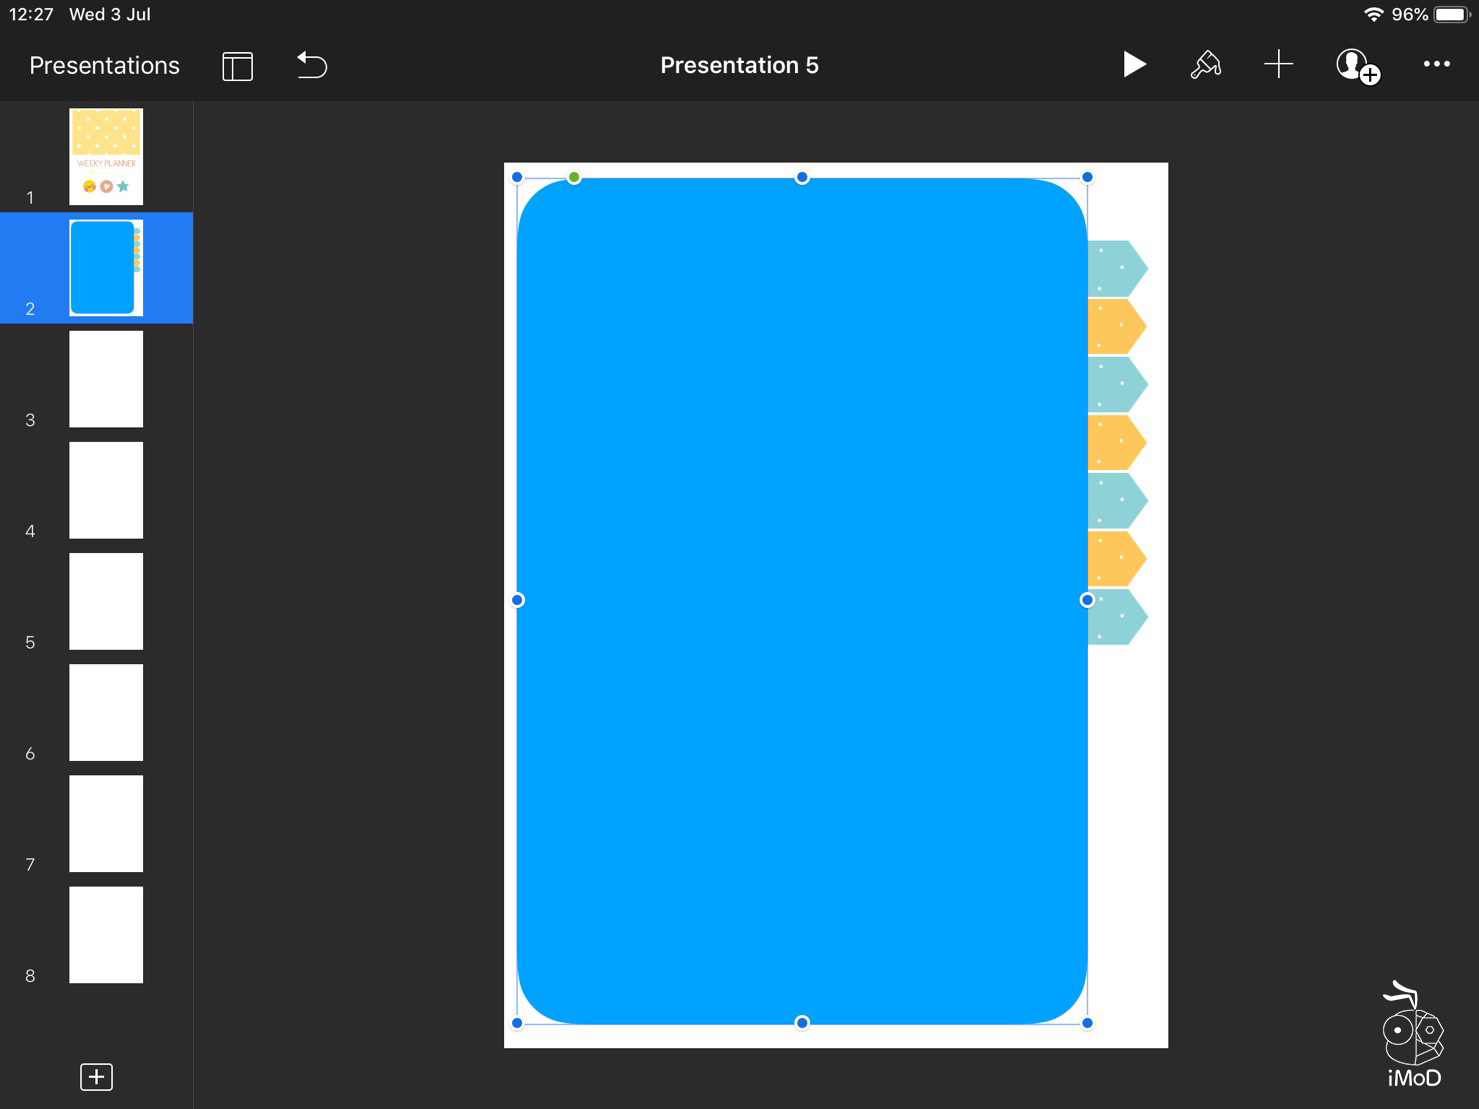Tap the battery indicator in status bar
This screenshot has height=1109, width=1479.
coord(1451,15)
